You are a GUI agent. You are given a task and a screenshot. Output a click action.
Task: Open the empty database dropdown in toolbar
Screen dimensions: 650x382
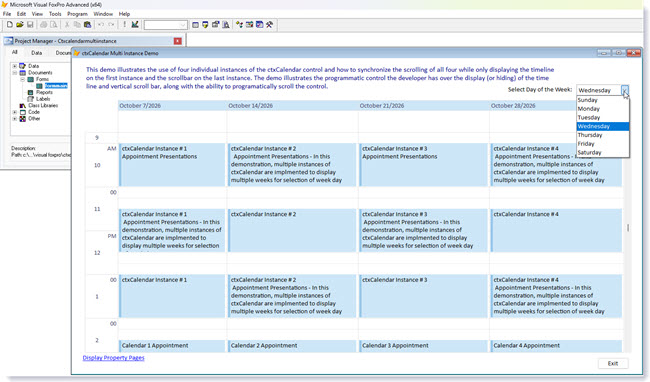(165, 25)
